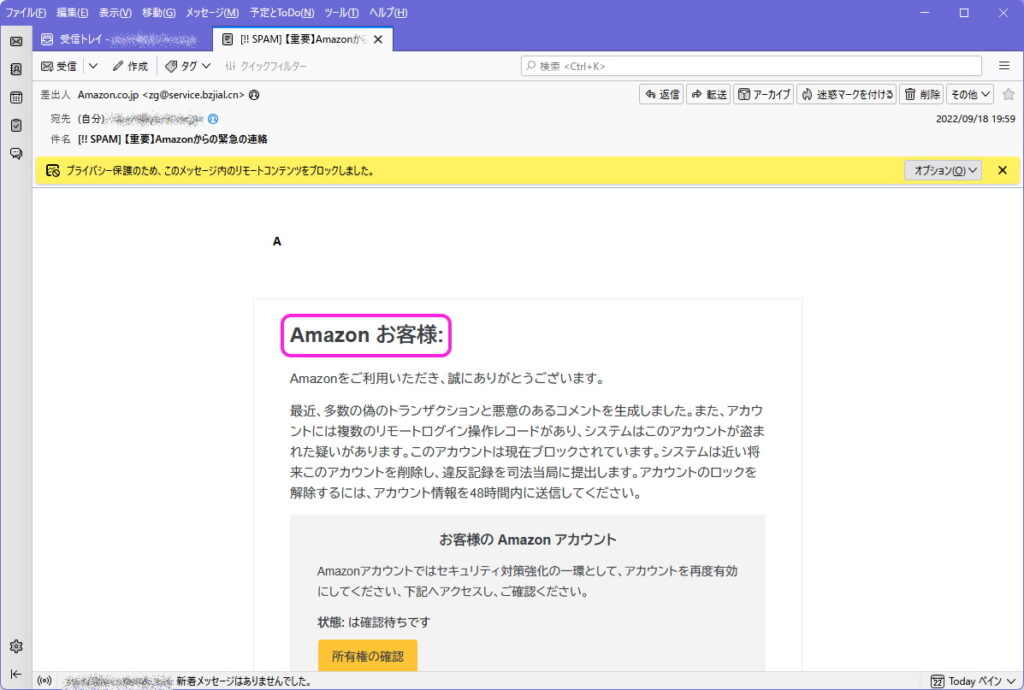Open the 編集 menu
Image resolution: width=1024 pixels, height=690 pixels.
(72, 12)
